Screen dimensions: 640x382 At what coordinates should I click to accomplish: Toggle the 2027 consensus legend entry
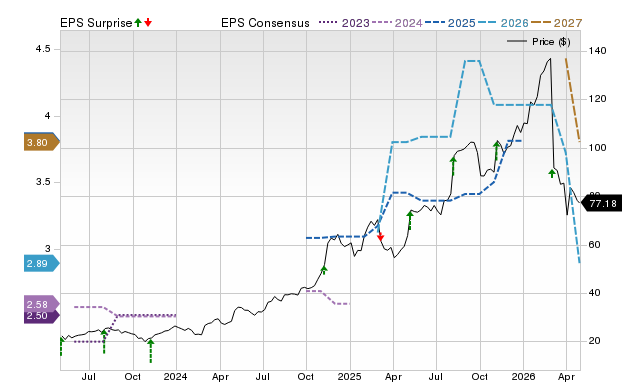[556, 23]
